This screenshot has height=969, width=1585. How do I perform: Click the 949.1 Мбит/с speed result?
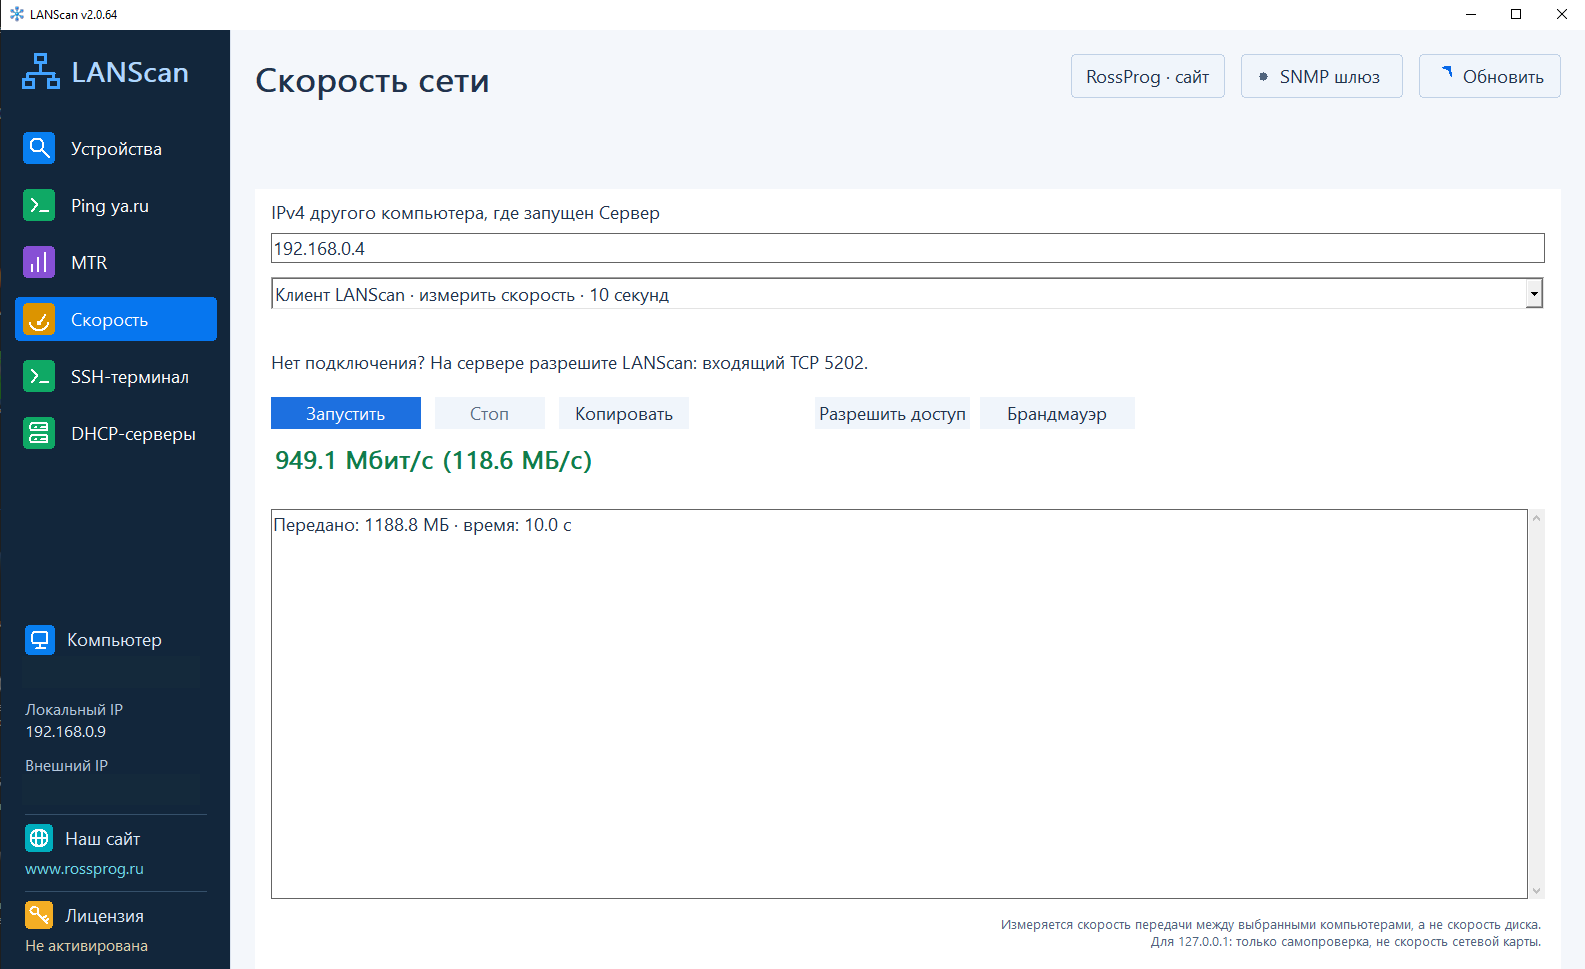(x=433, y=460)
